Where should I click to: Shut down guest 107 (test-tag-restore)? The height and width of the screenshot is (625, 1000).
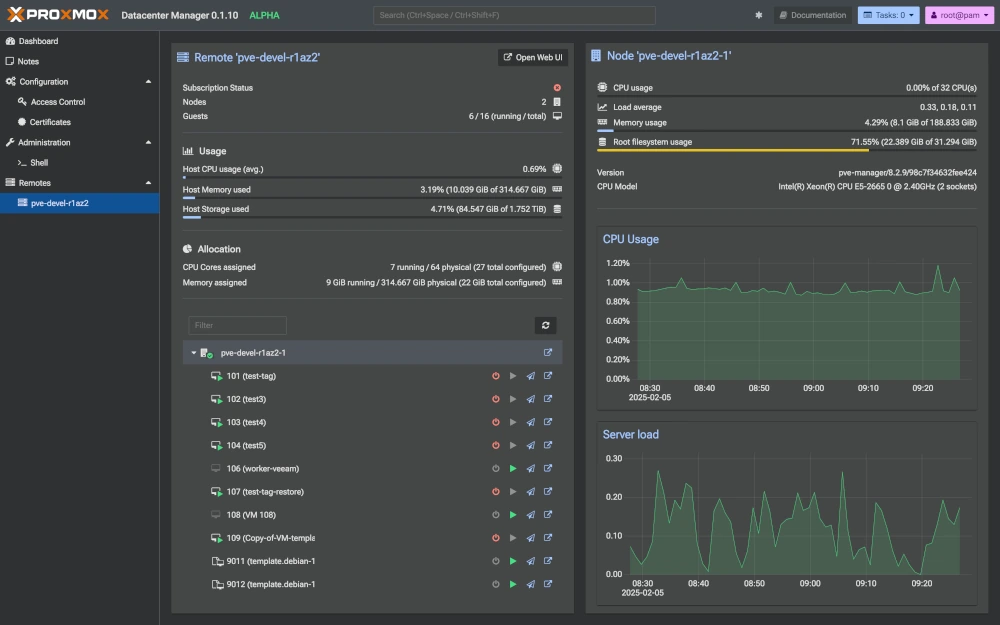[496, 492]
